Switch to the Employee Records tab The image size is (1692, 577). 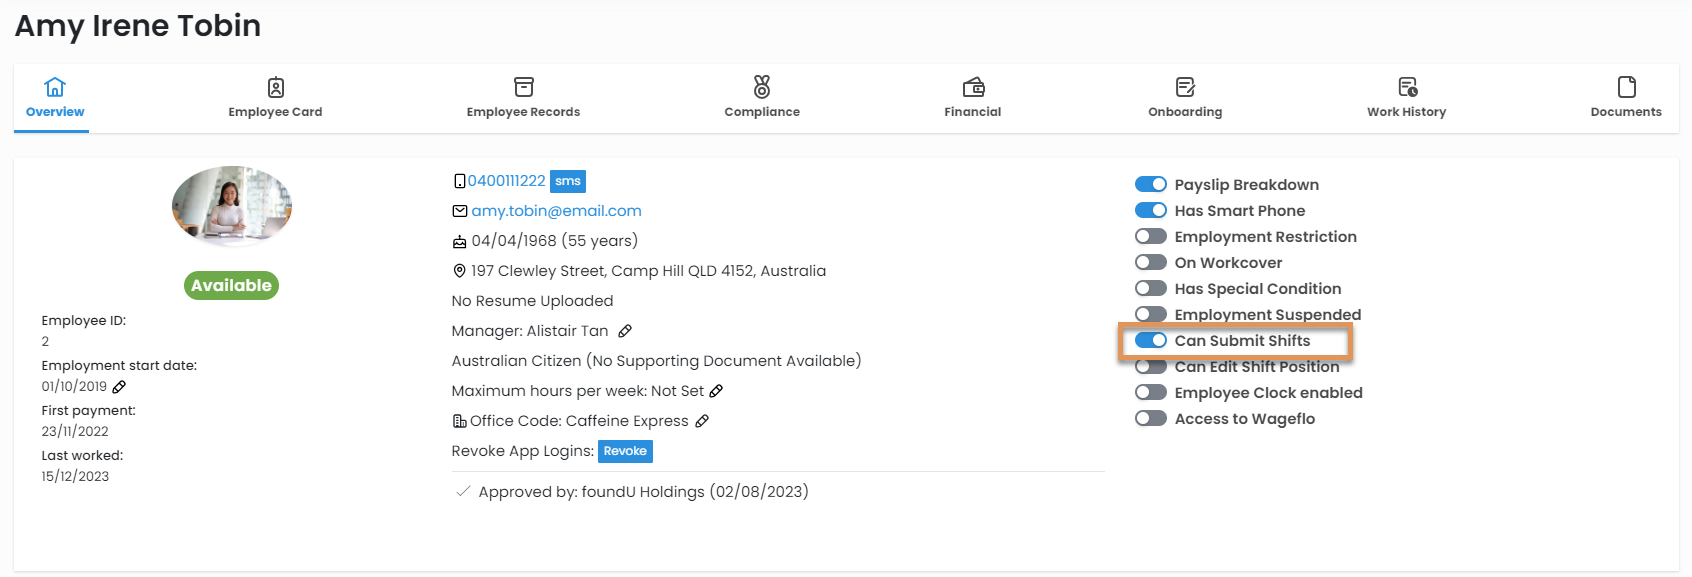click(x=523, y=98)
